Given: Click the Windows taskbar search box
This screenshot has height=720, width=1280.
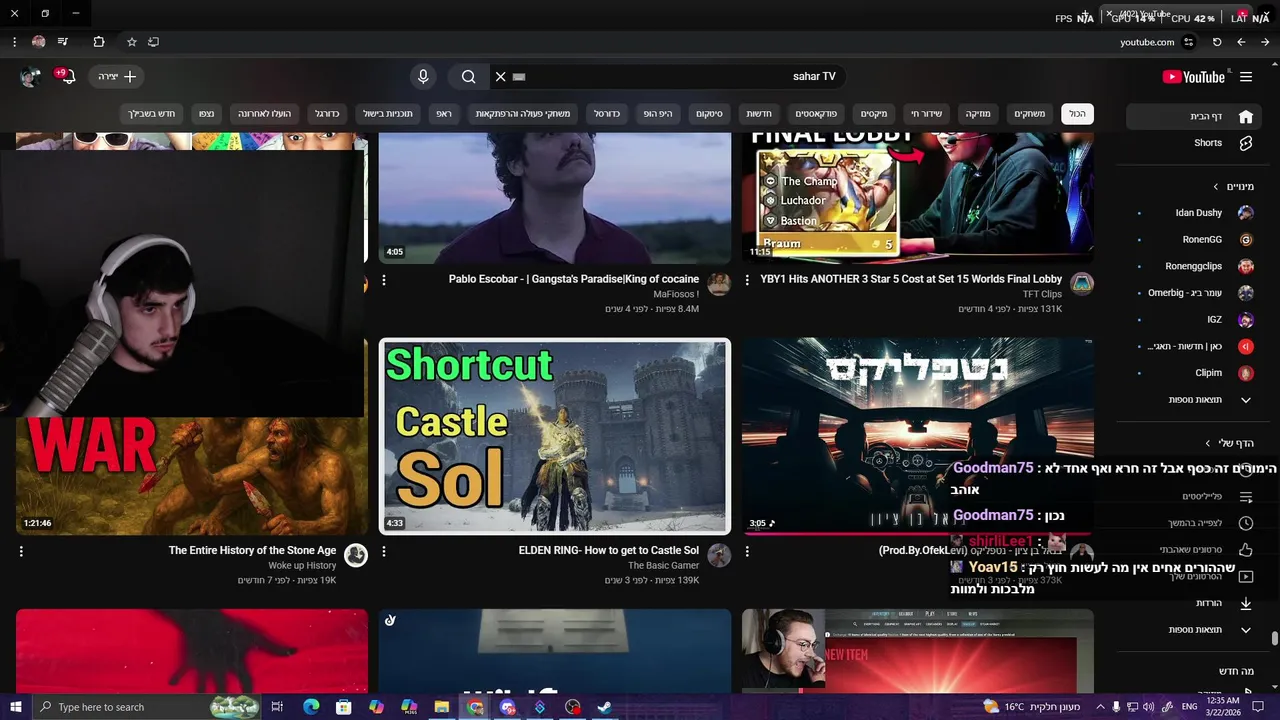Looking at the screenshot, I should coord(146,707).
